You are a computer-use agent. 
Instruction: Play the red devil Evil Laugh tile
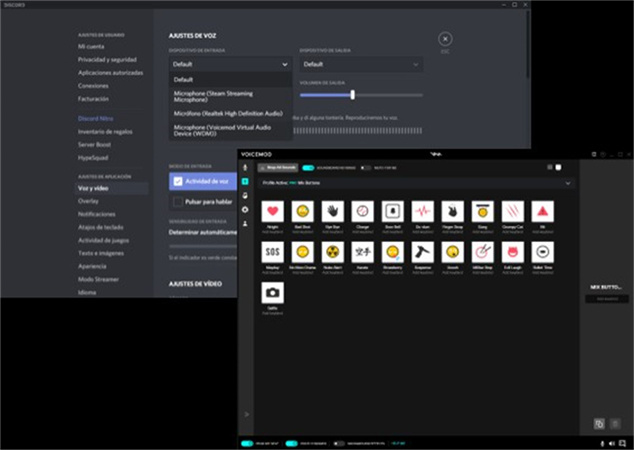(x=513, y=252)
